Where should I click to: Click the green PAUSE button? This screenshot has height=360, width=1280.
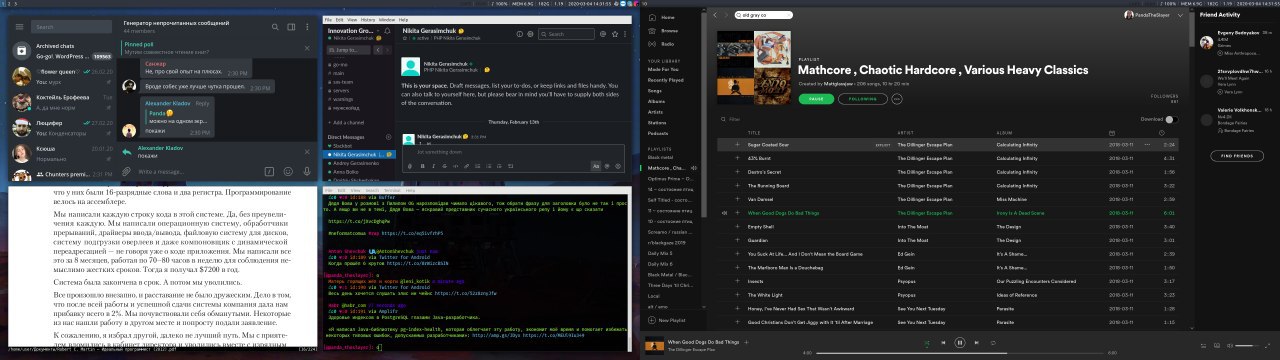(817, 99)
